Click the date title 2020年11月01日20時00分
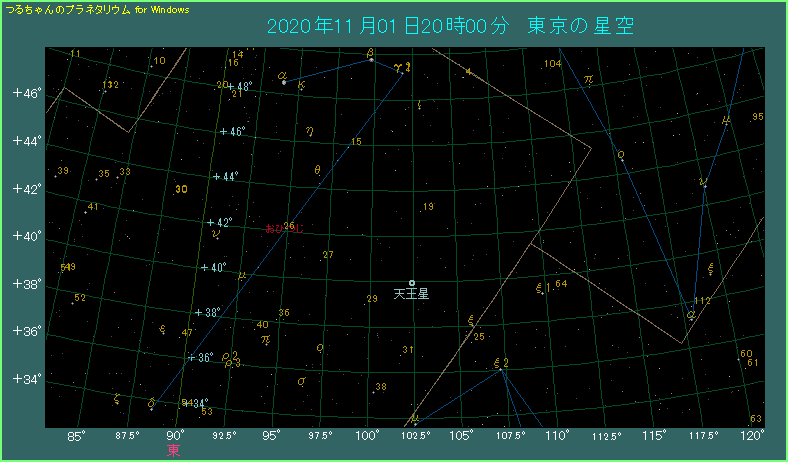This screenshot has height=462, width=788. tap(389, 25)
